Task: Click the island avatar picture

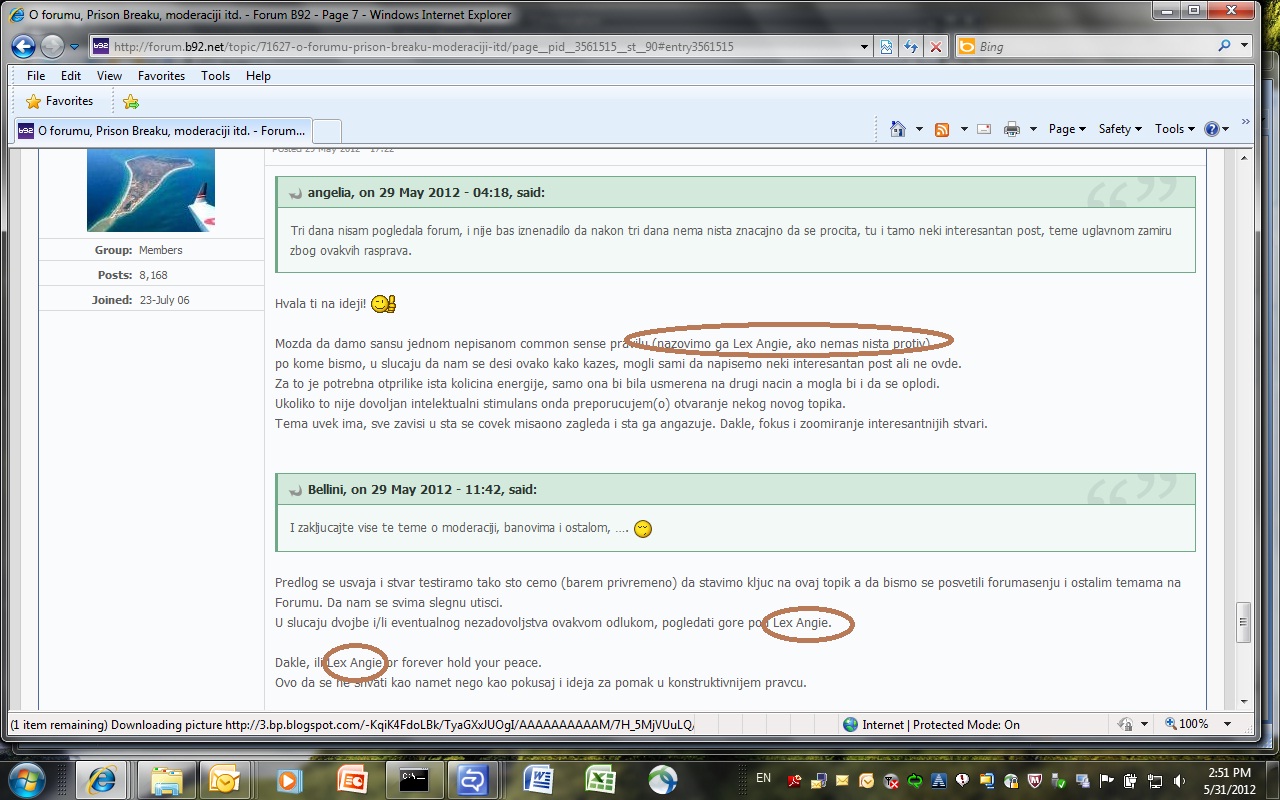Action: (x=151, y=190)
